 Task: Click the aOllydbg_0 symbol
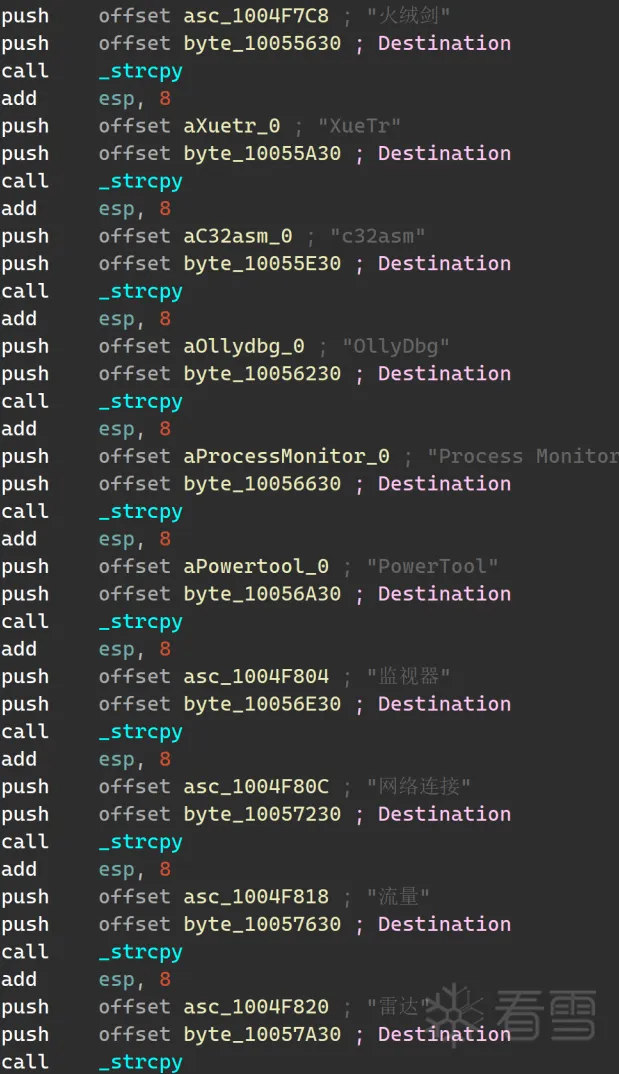(x=244, y=347)
